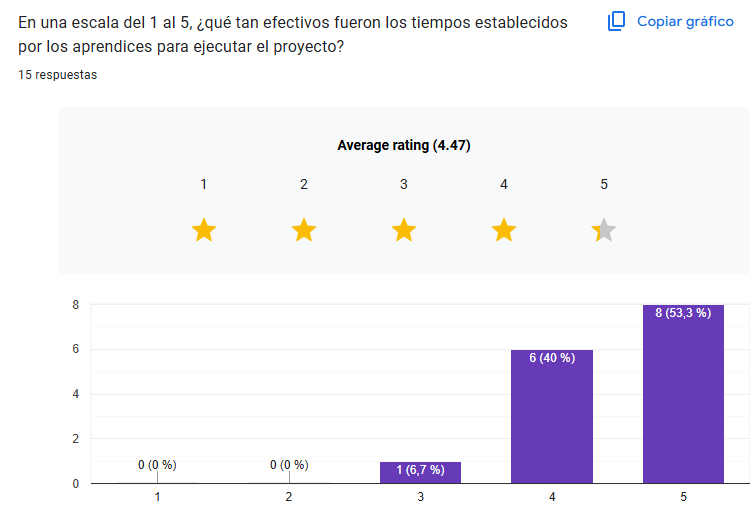Click the "Copiar gráfico" text link
Viewport: 755px width, 525px height.
pos(685,21)
